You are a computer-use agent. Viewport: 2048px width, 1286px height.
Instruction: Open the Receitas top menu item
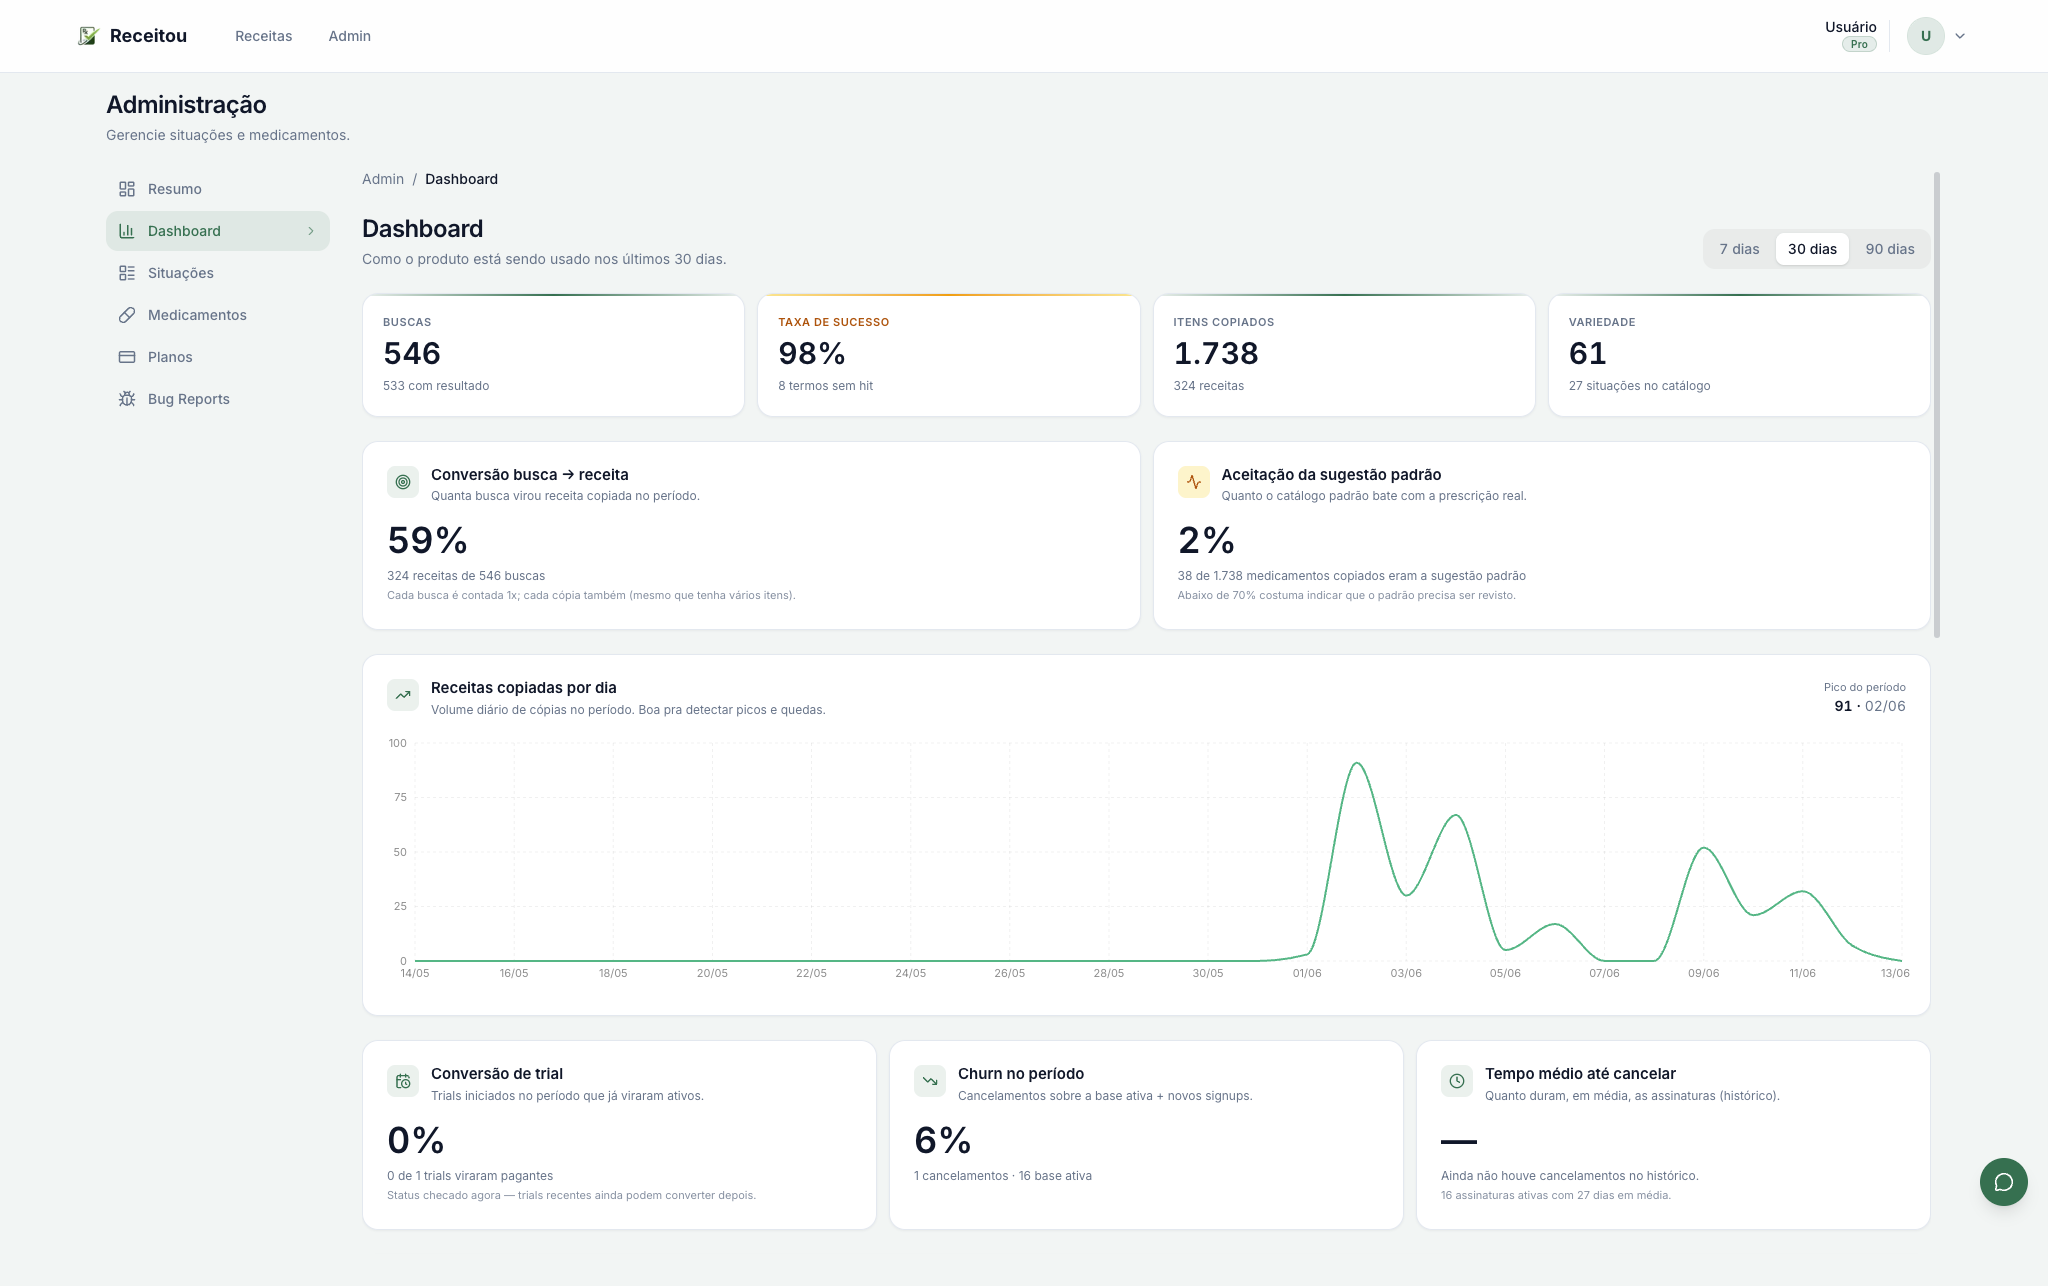[x=264, y=36]
